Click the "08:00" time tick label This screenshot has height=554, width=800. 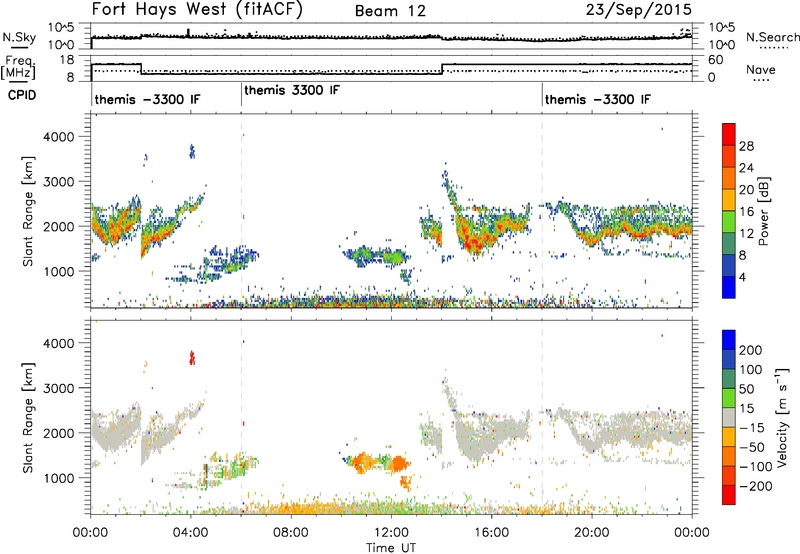tap(291, 533)
